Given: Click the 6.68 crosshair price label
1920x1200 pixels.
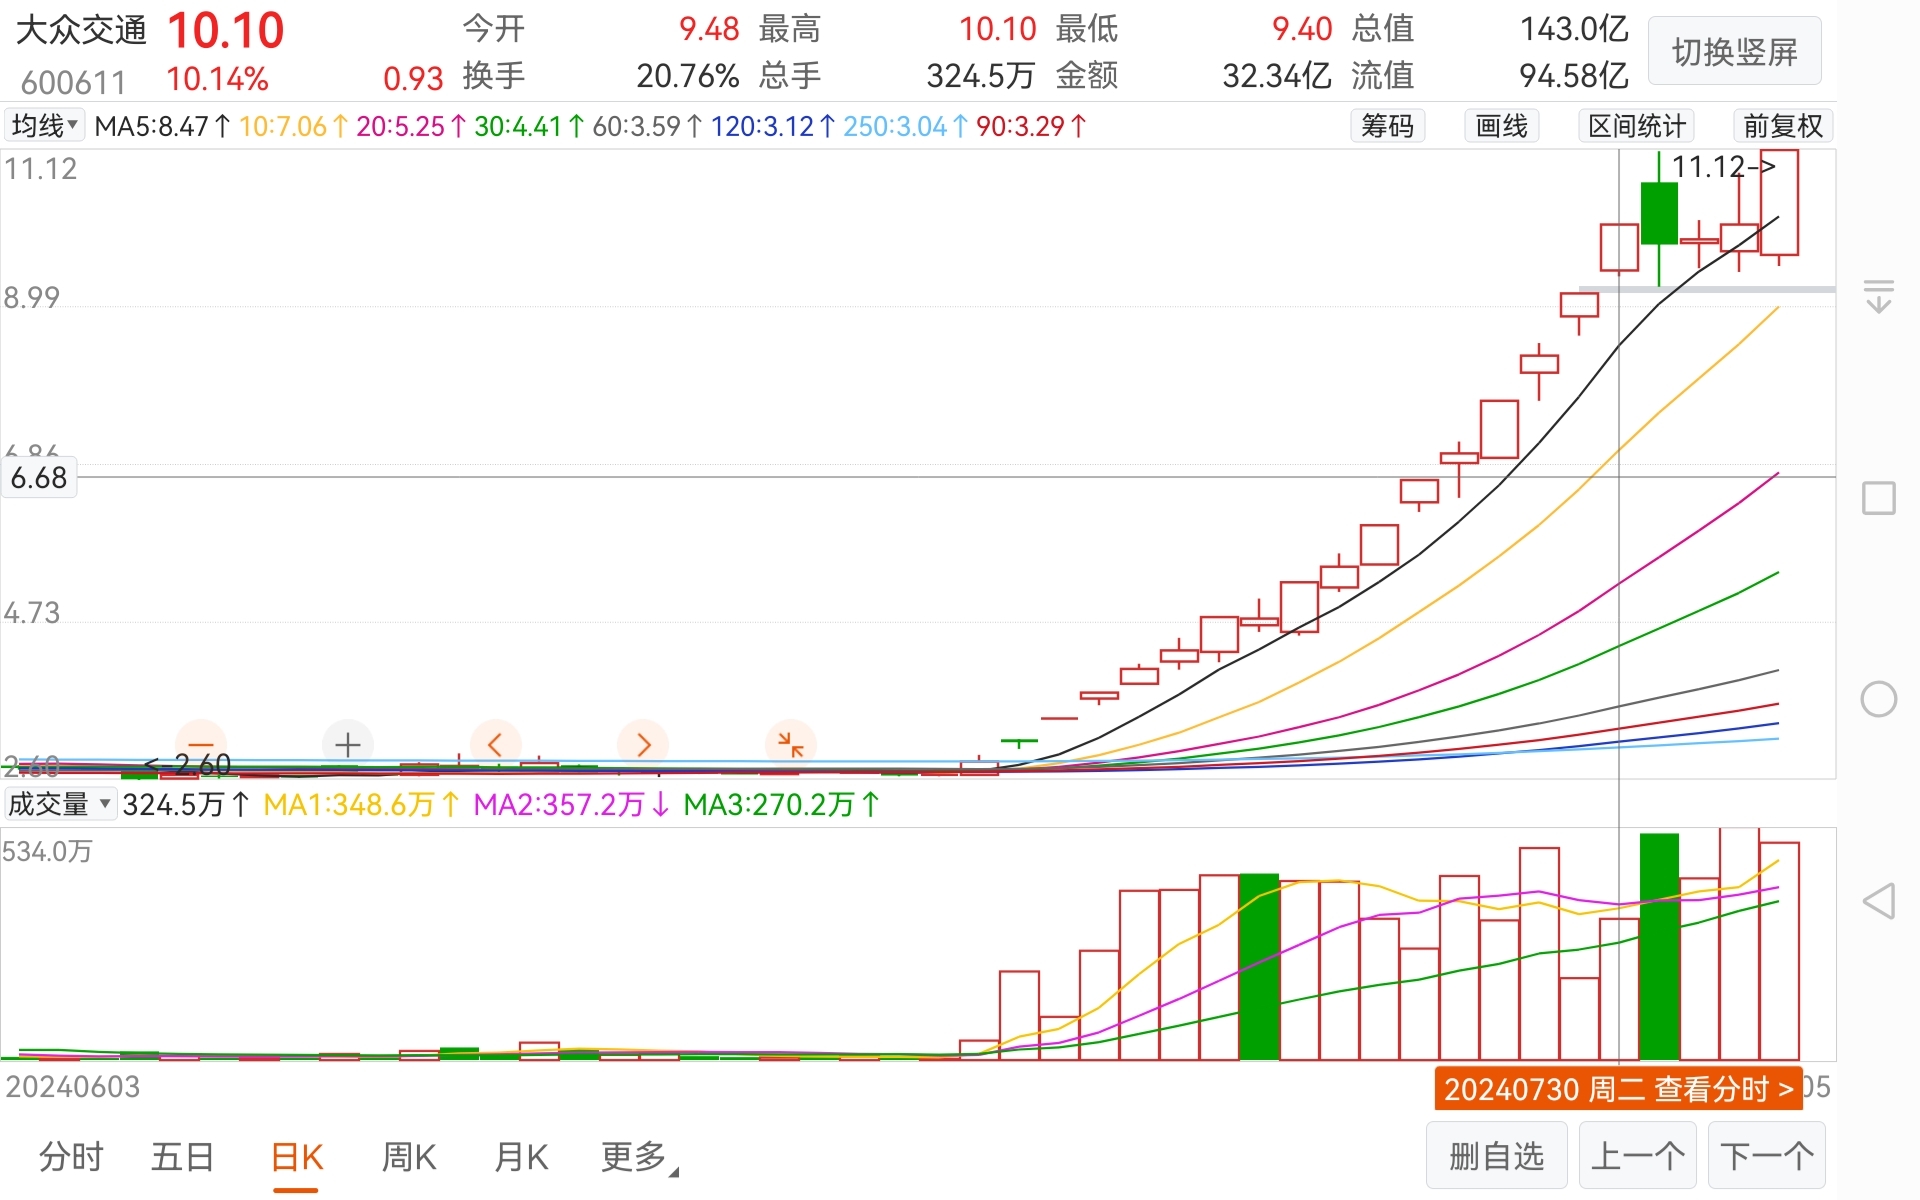Looking at the screenshot, I should tap(39, 478).
